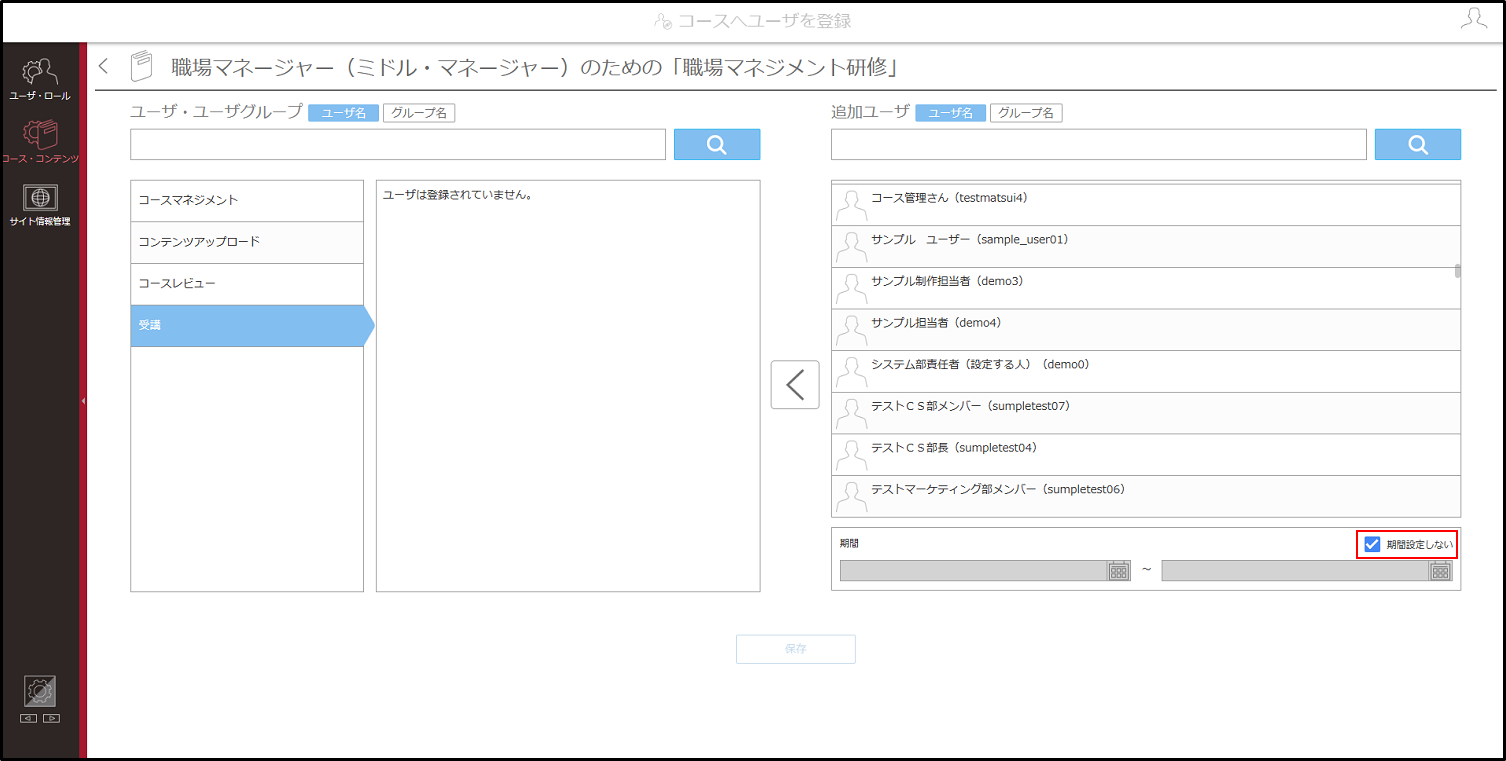Click the period end date field
Screen dimensions: 1506x761
1295,571
